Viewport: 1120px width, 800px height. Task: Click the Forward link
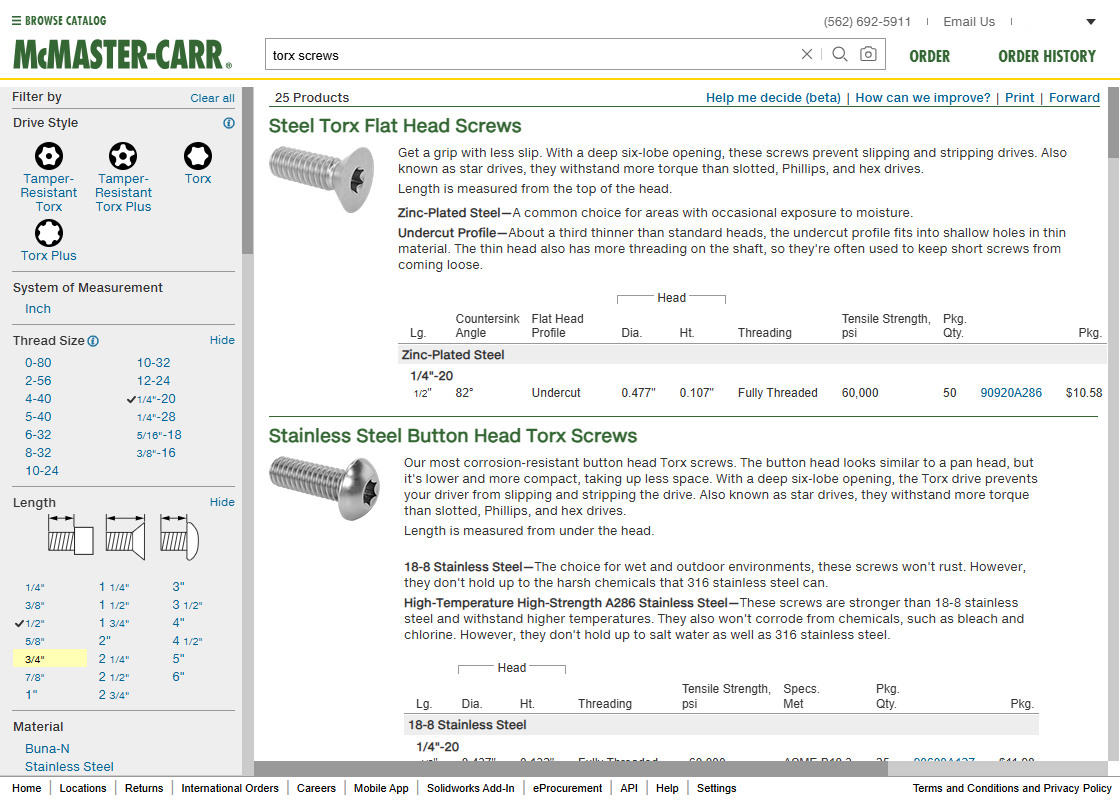(x=1074, y=98)
